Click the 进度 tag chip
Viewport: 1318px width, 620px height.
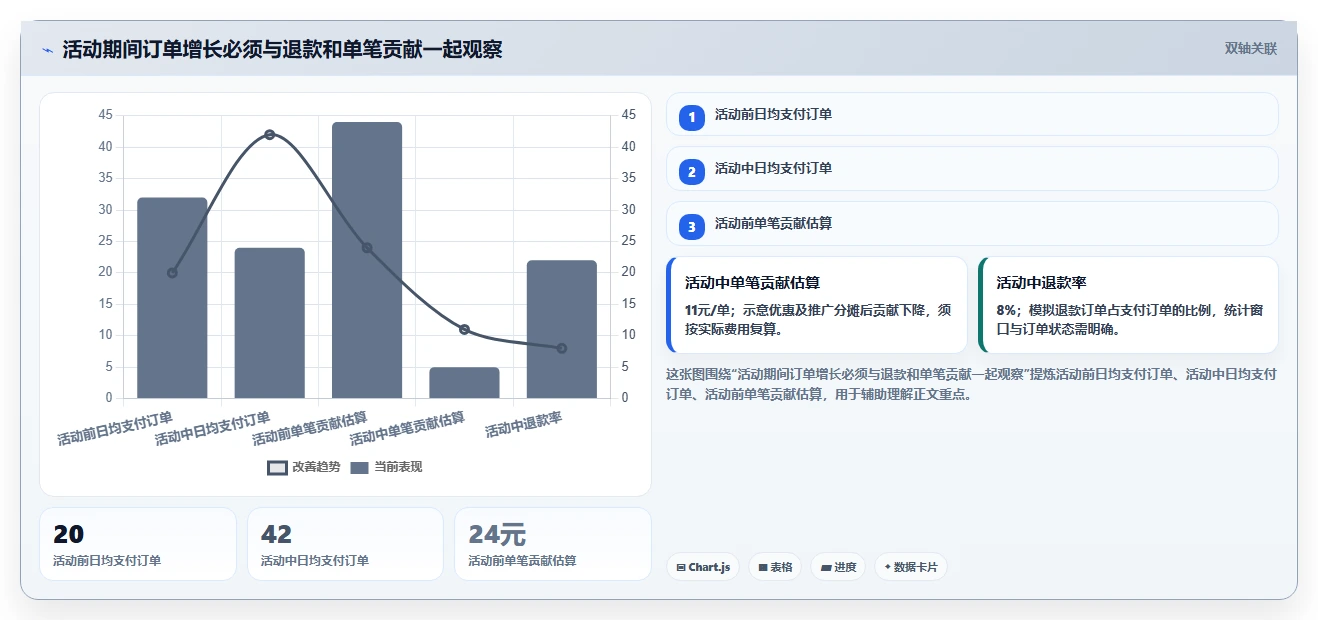point(838,567)
